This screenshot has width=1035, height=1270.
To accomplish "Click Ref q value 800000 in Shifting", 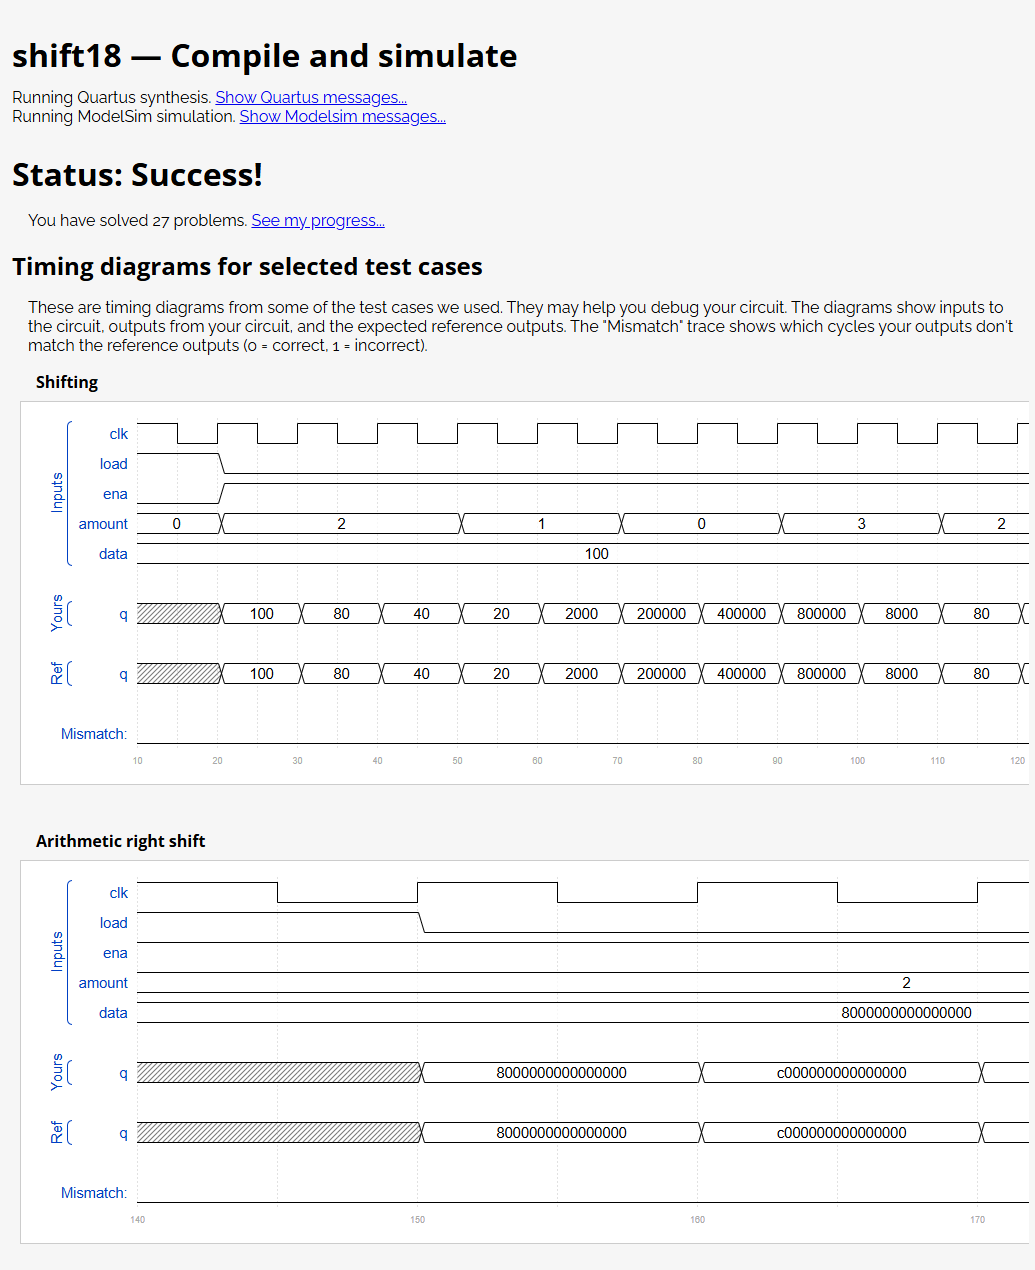I will 821,673.
